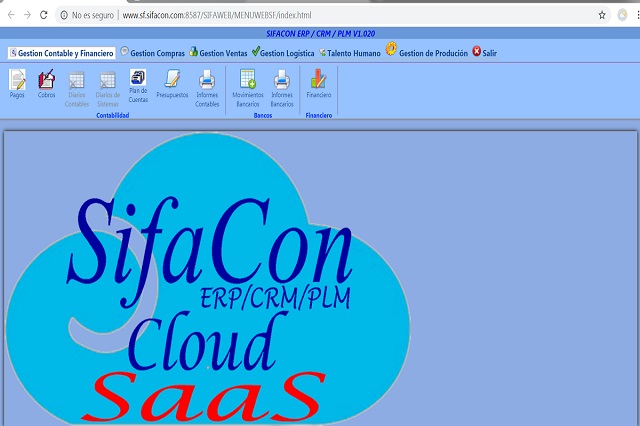This screenshot has width=640, height=426.
Task: Focus the browser address bar URL
Action: pos(217,15)
